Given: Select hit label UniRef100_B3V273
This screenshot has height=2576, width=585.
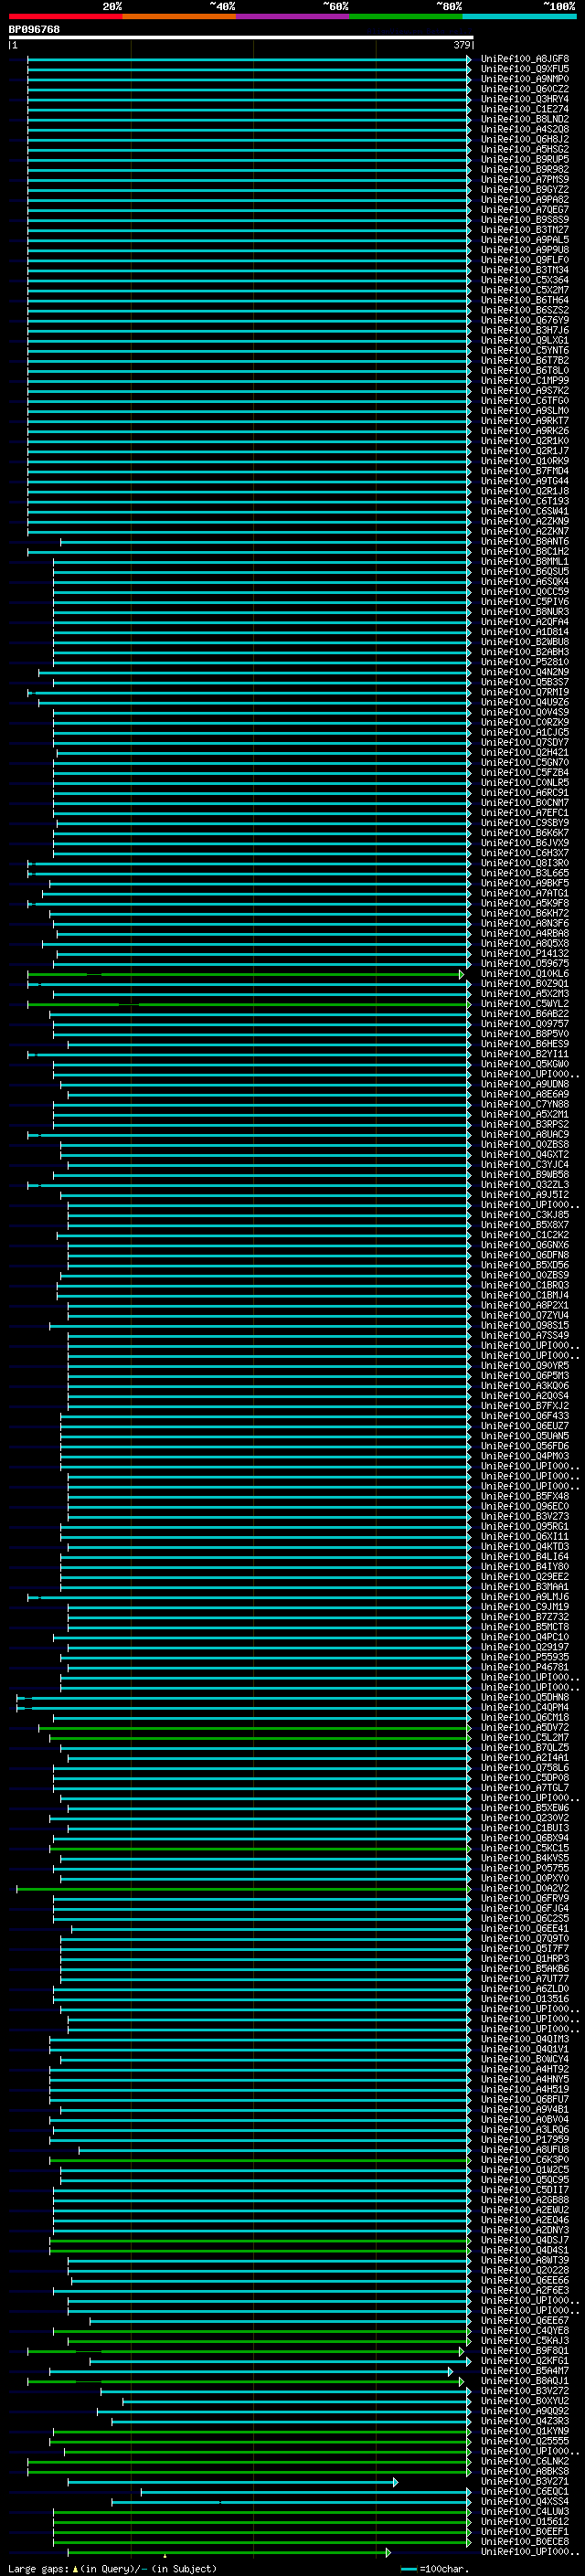Looking at the screenshot, I should point(525,1517).
